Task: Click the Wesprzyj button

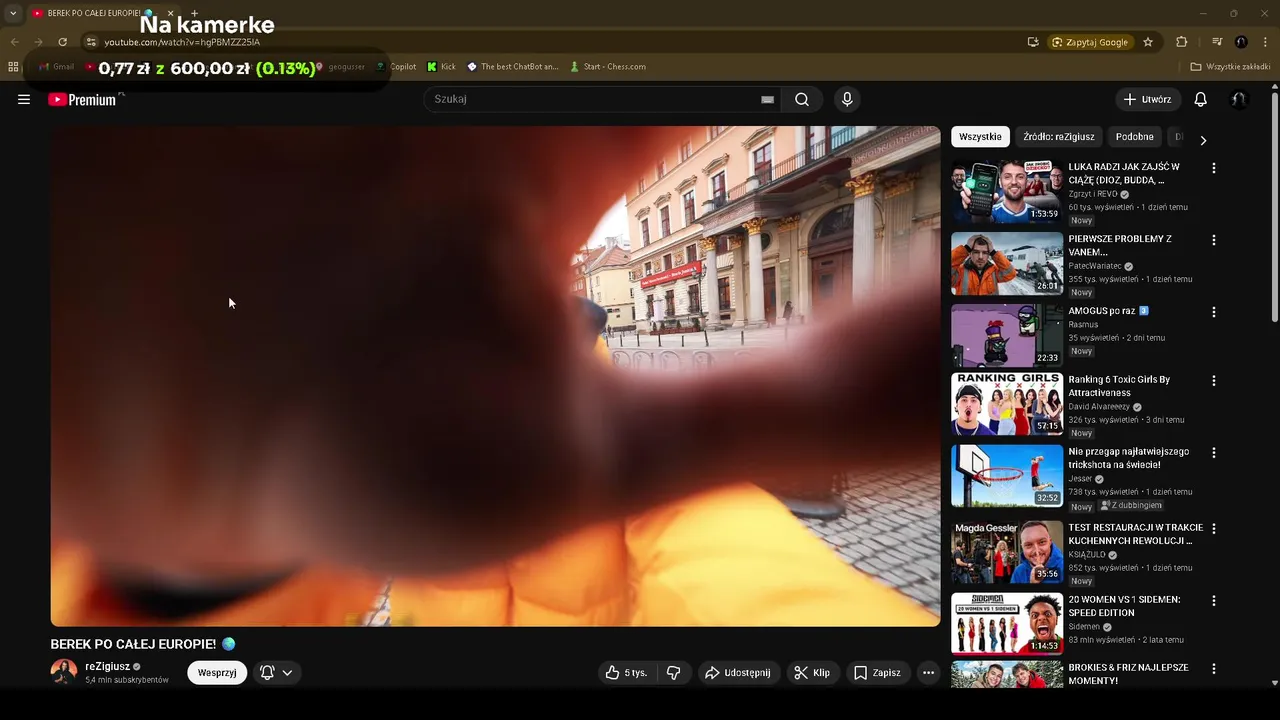Action: [x=217, y=673]
